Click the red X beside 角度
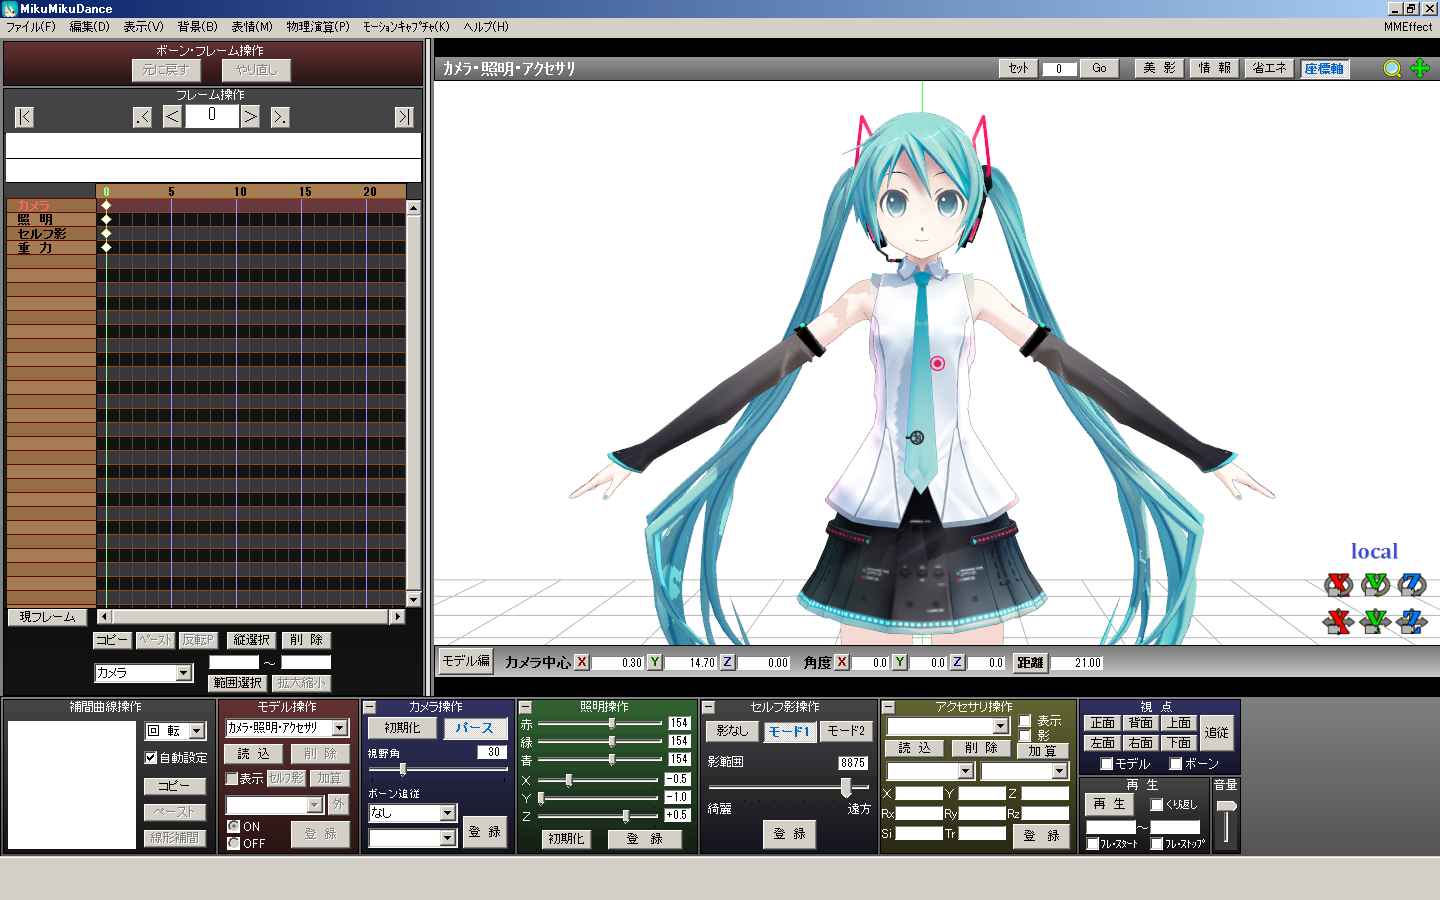Screen dimensions: 1440x900 (842, 662)
